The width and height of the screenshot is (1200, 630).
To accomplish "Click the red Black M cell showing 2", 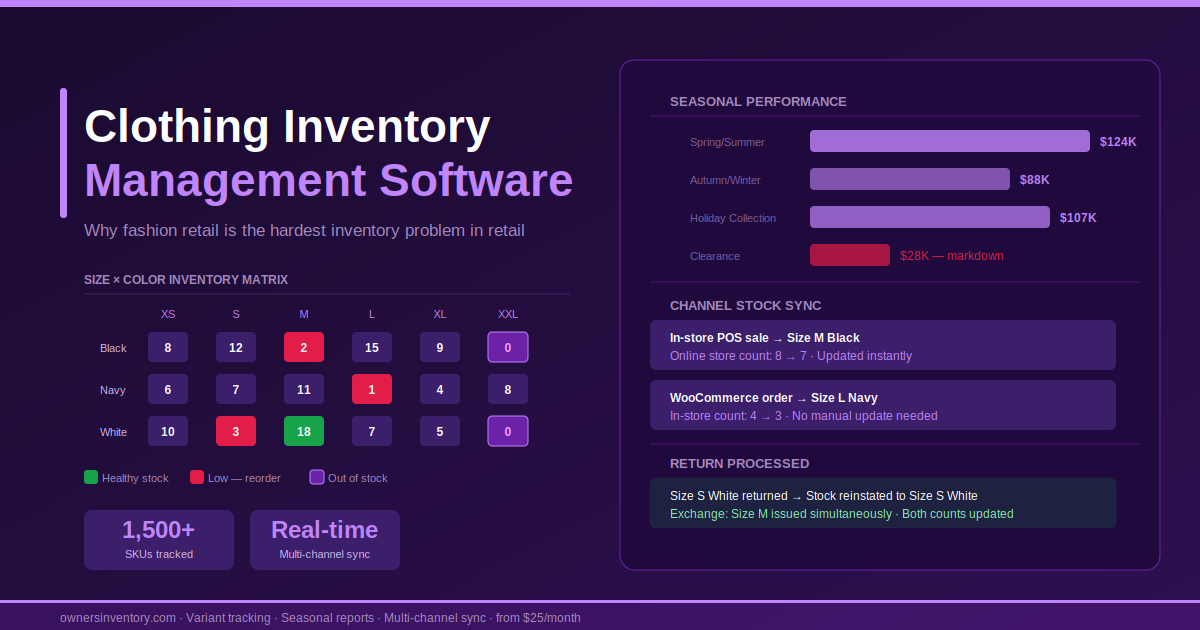I will click(304, 347).
